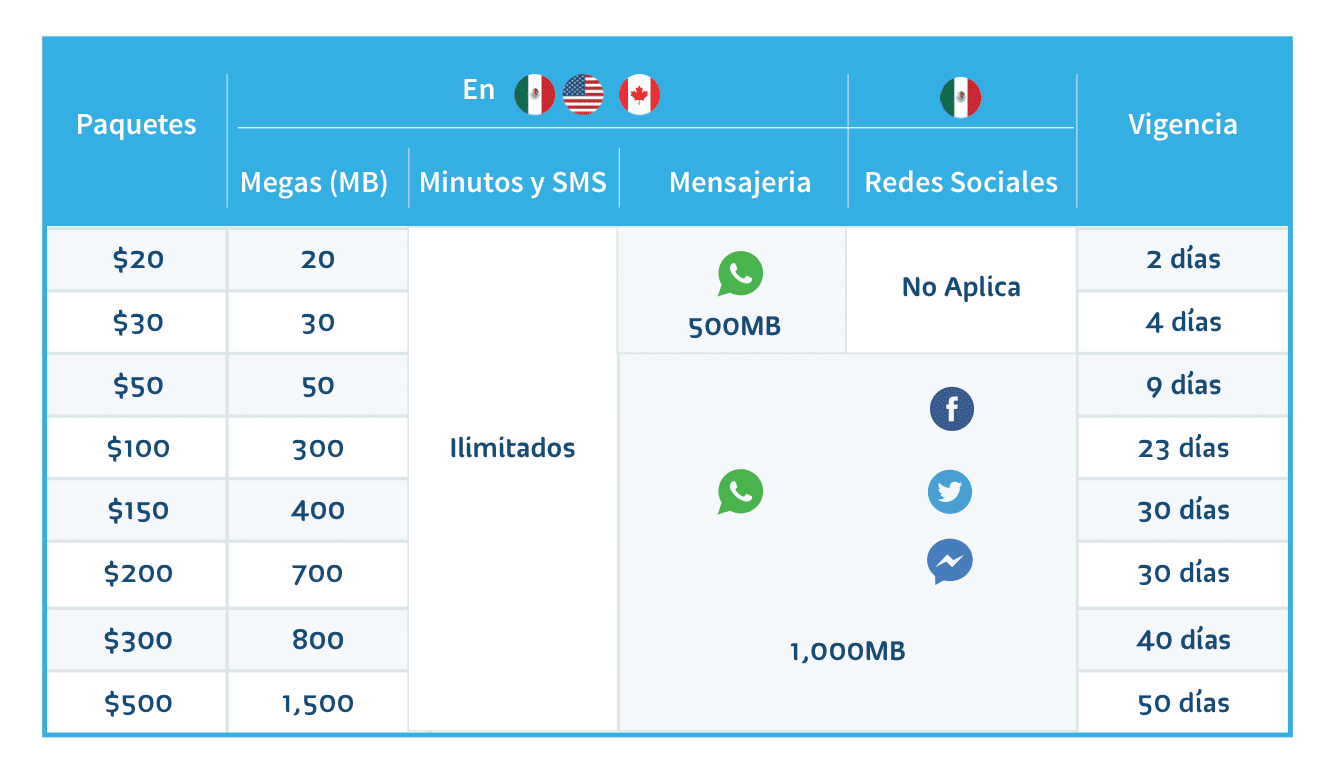Click the WhatsApp icon above 500MB
Screen dimensions: 1326x769
740,274
